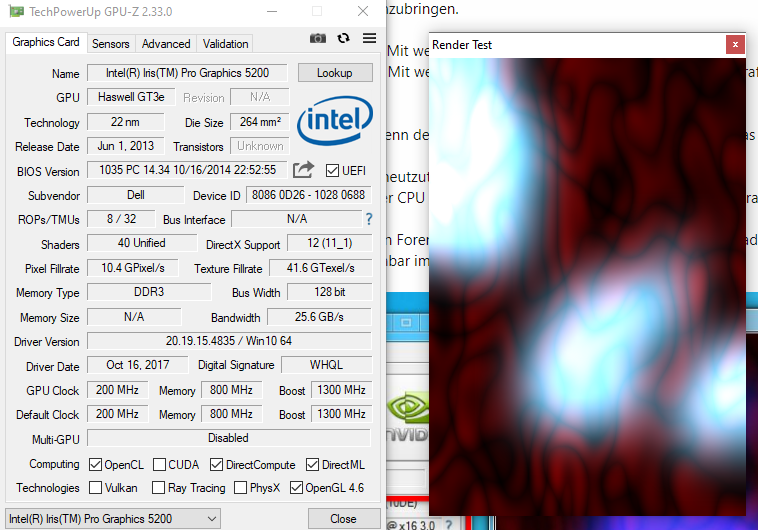Viewport: 758px width, 530px height.
Task: Toggle the DirectCompute checkbox
Action: pos(216,465)
